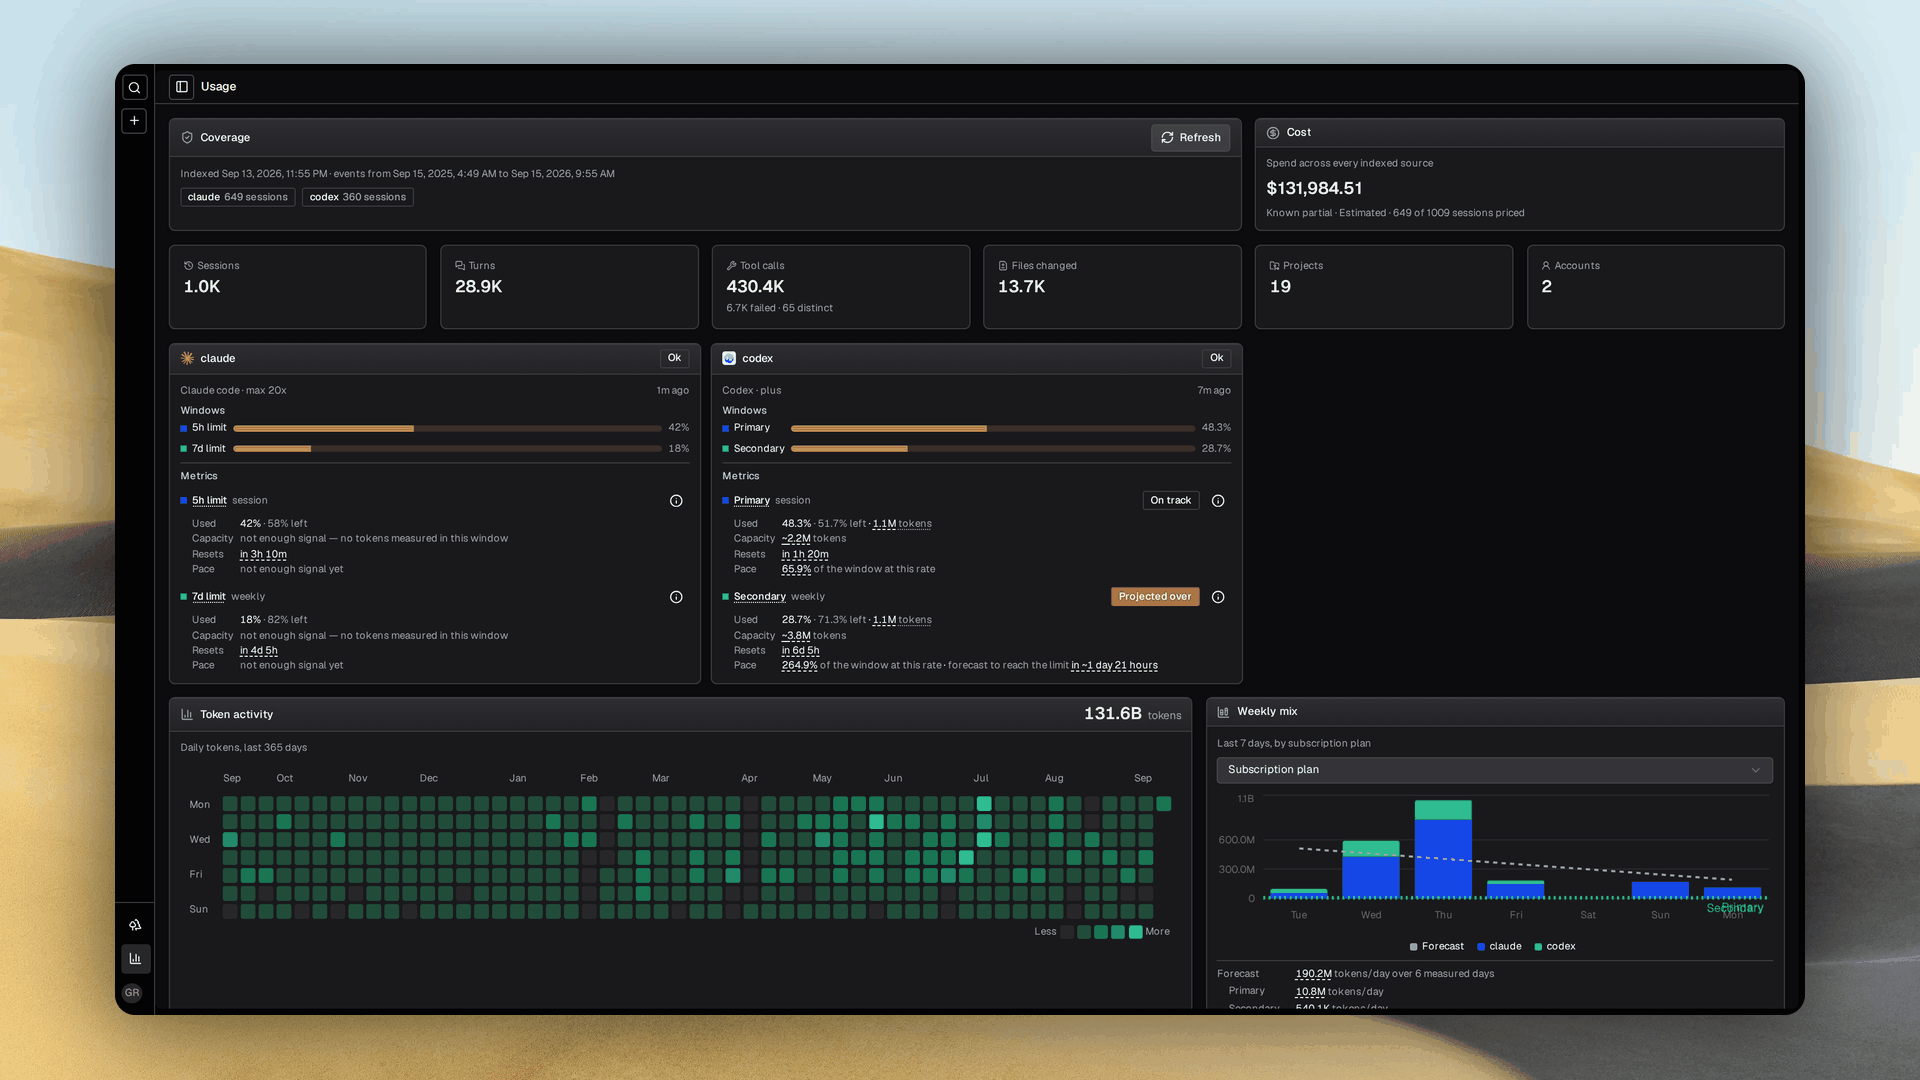Toggle the Forecast legend item
Viewport: 1920px width, 1080px height.
(1436, 947)
